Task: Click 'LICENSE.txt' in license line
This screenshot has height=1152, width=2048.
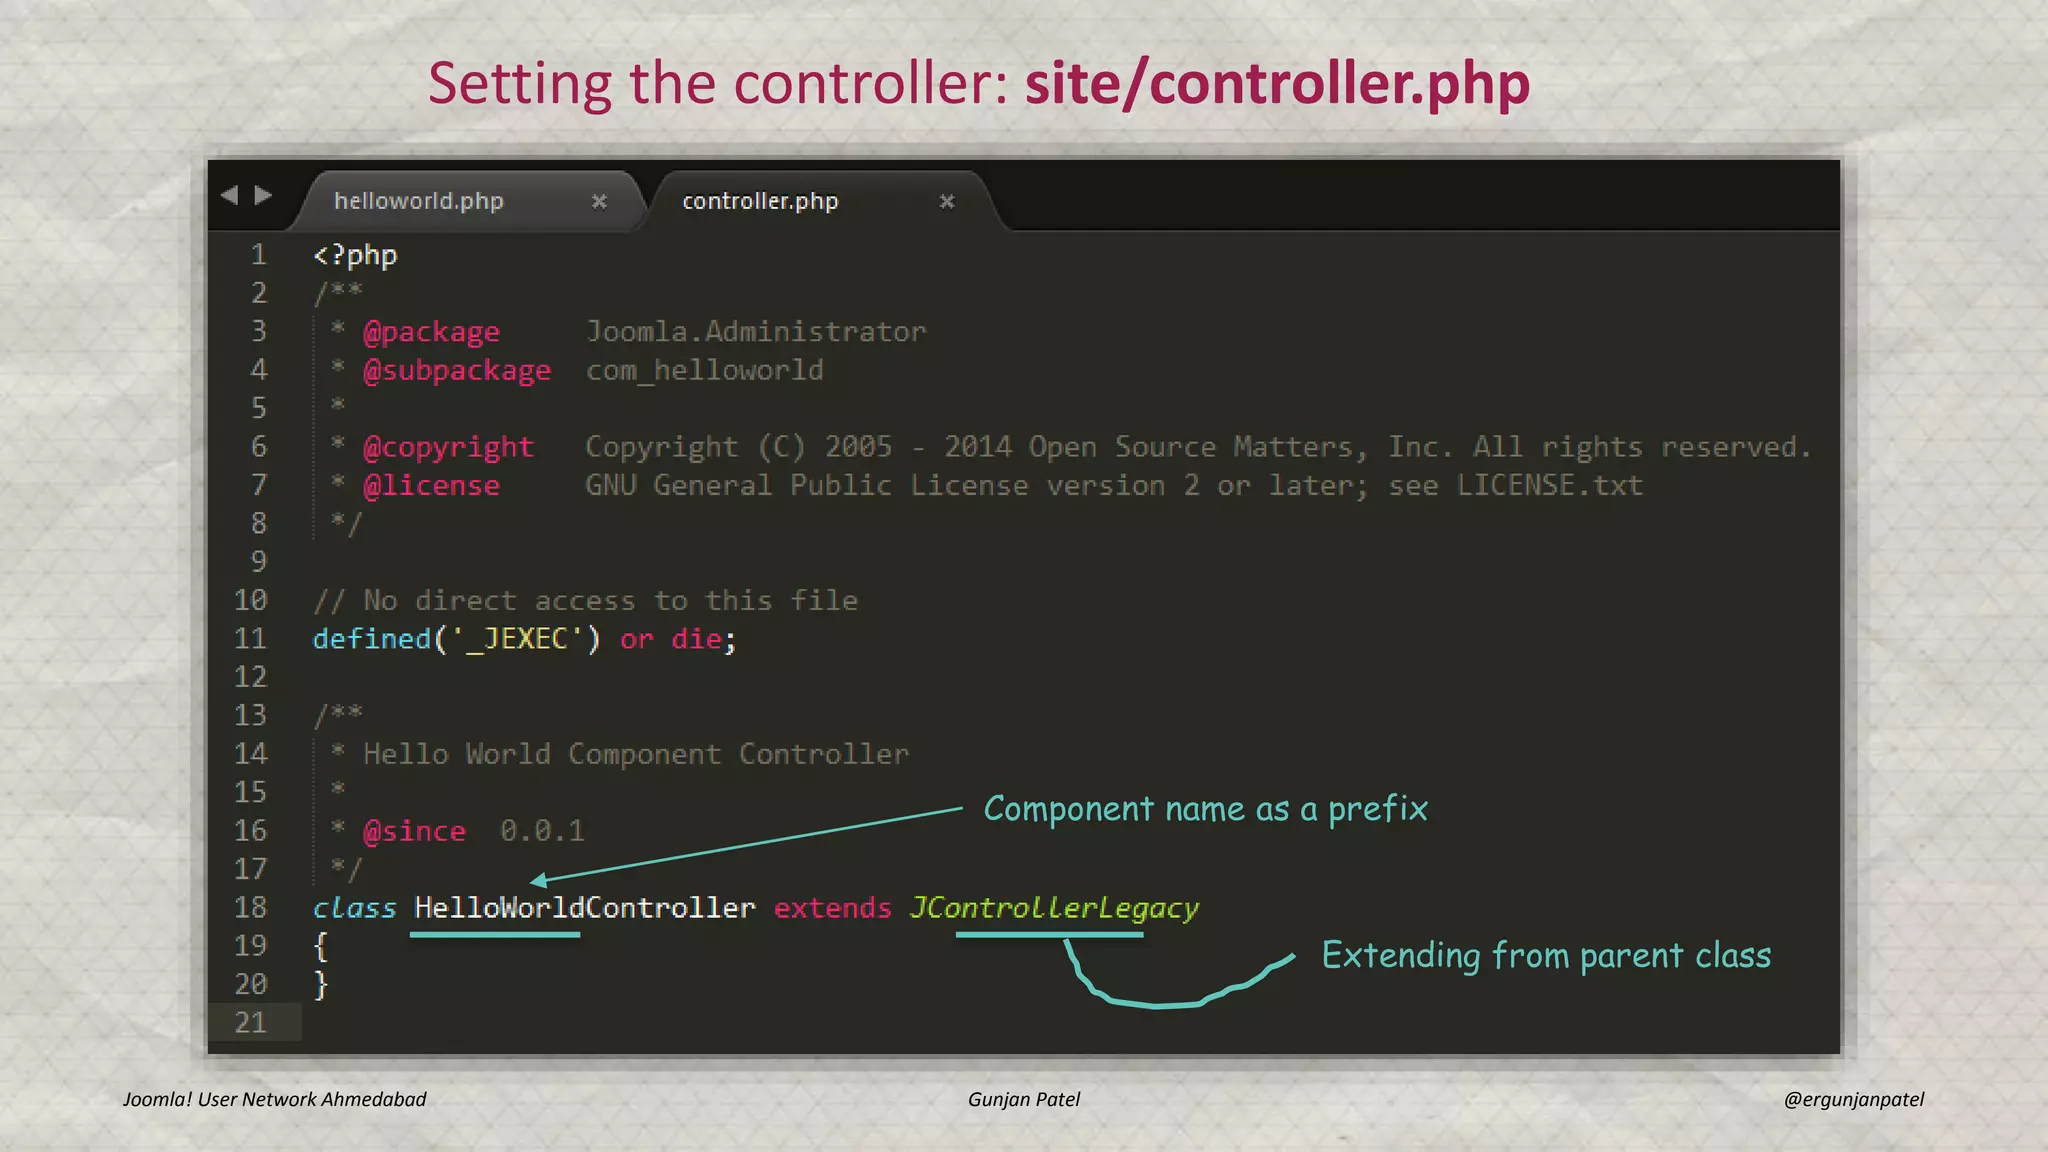Action: [x=1549, y=486]
